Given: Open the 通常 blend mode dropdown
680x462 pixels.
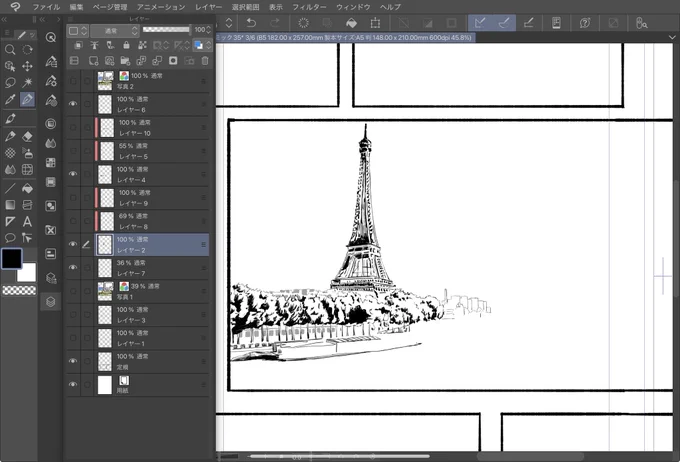Looking at the screenshot, I should coord(115,30).
